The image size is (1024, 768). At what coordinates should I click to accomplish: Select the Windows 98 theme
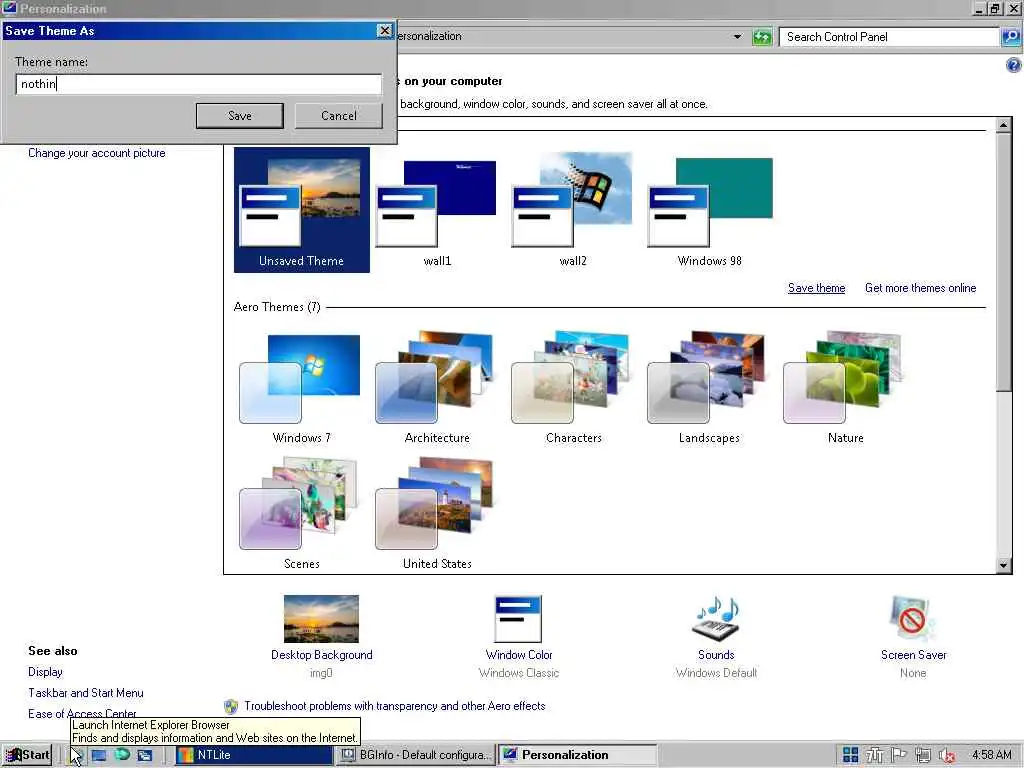pyautogui.click(x=710, y=212)
